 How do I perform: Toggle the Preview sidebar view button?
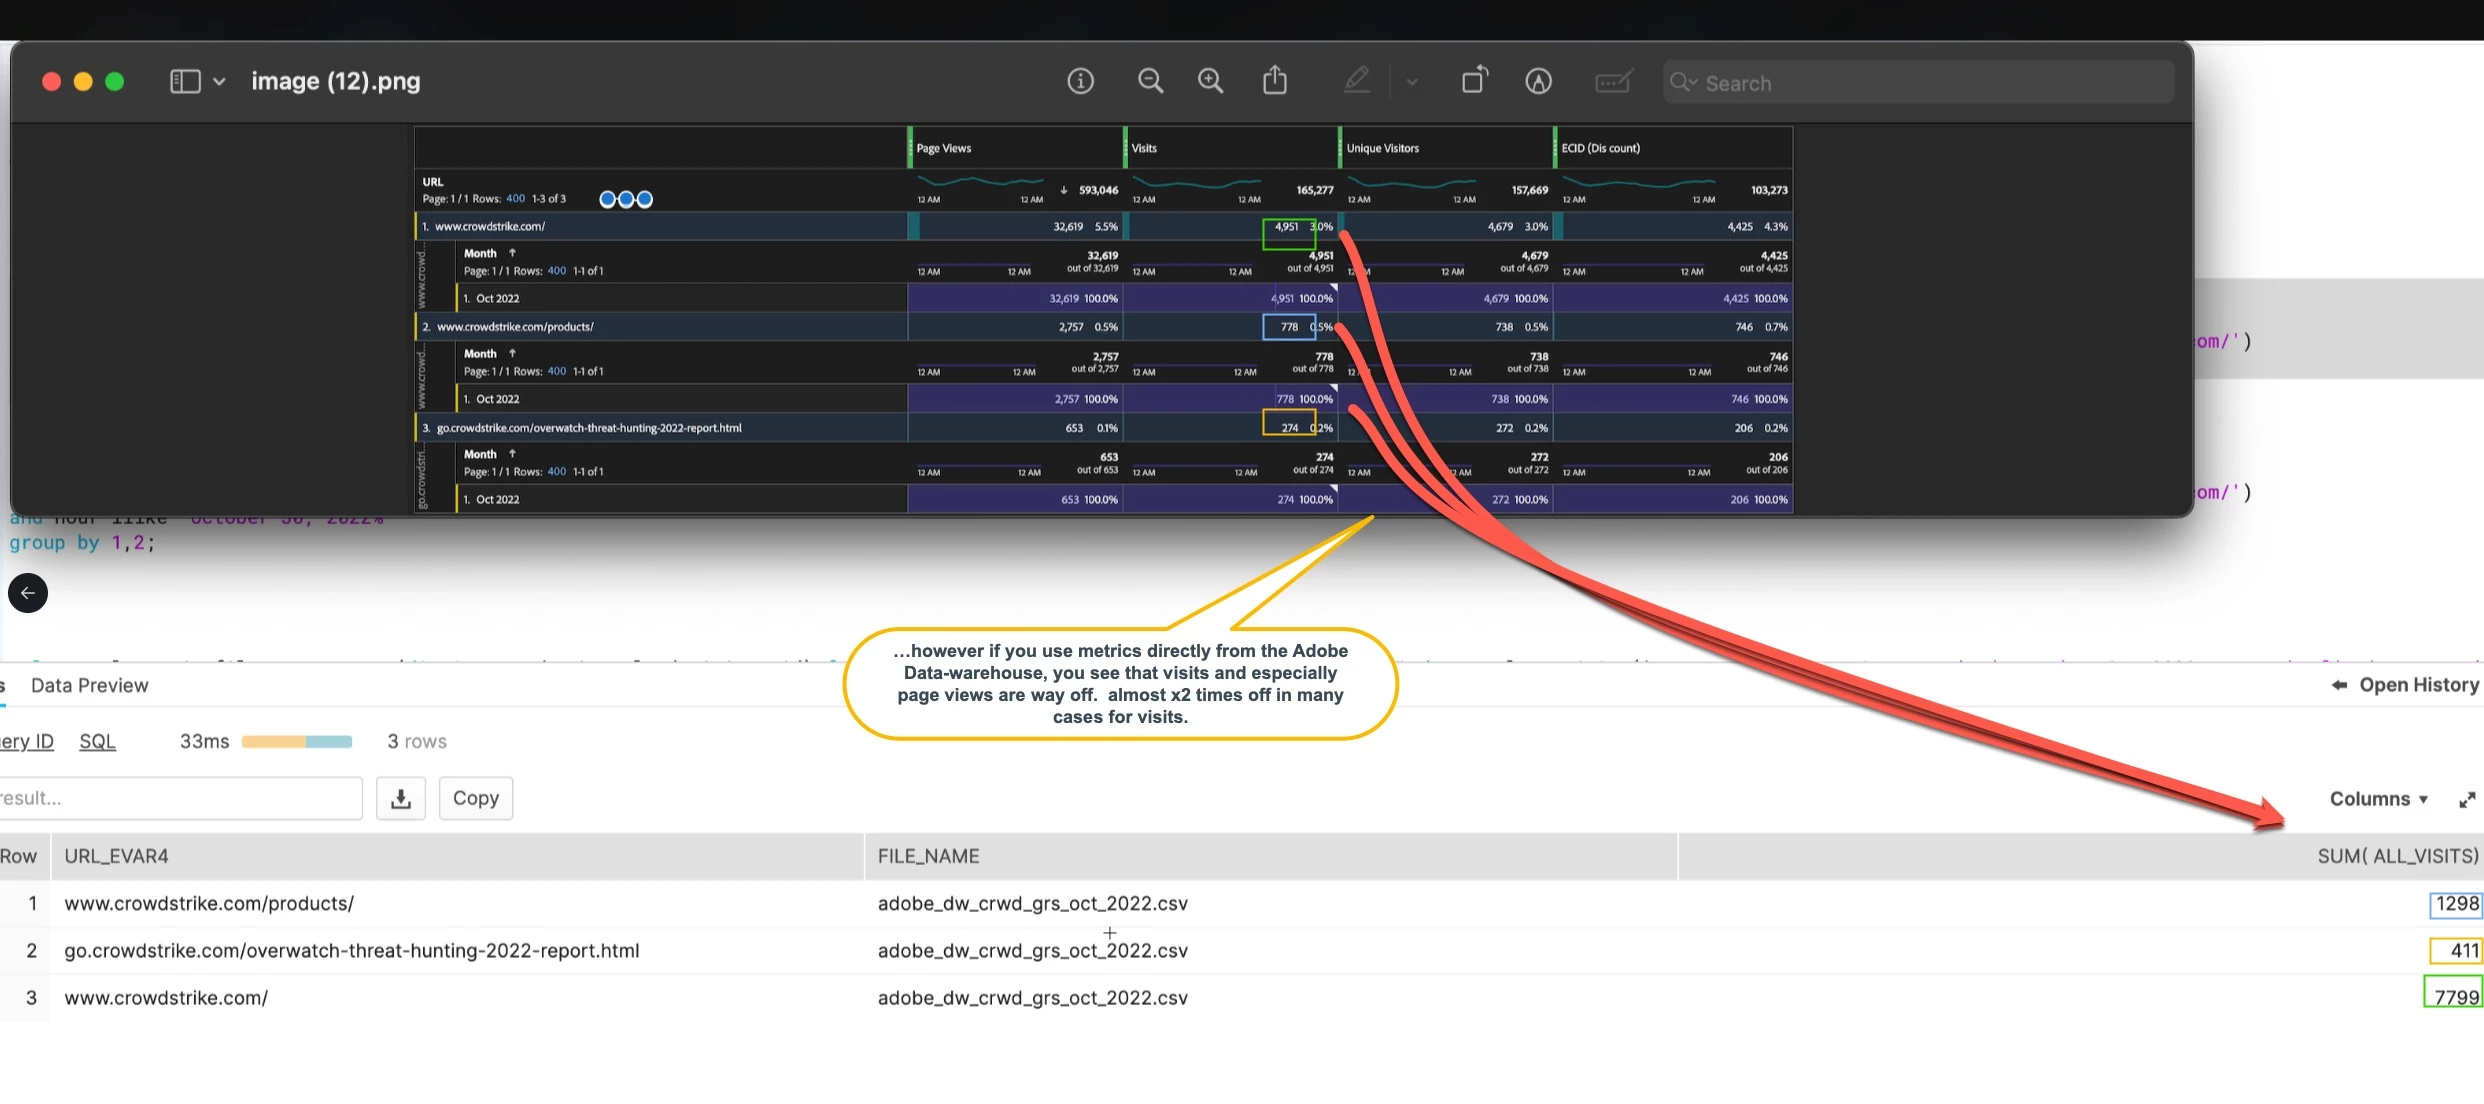pos(186,81)
